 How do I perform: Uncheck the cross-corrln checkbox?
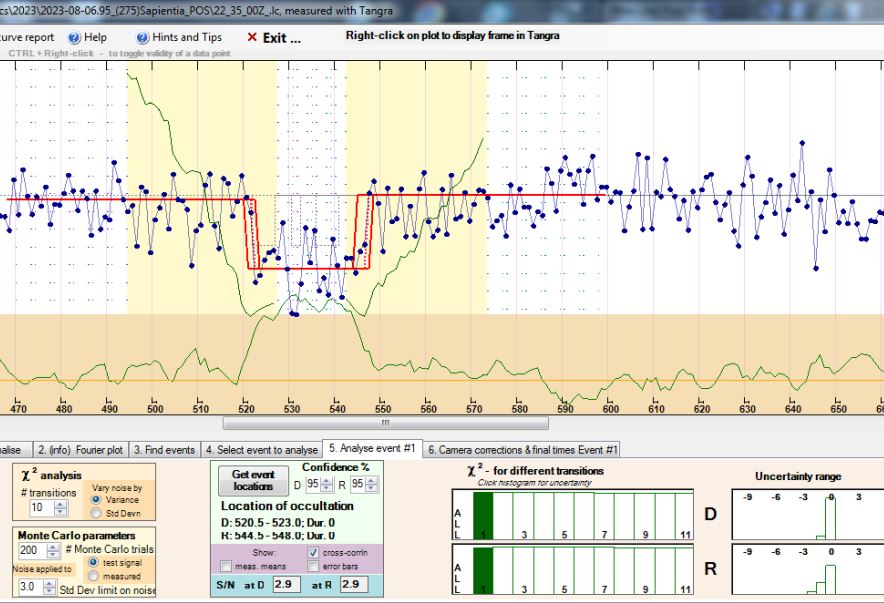315,551
